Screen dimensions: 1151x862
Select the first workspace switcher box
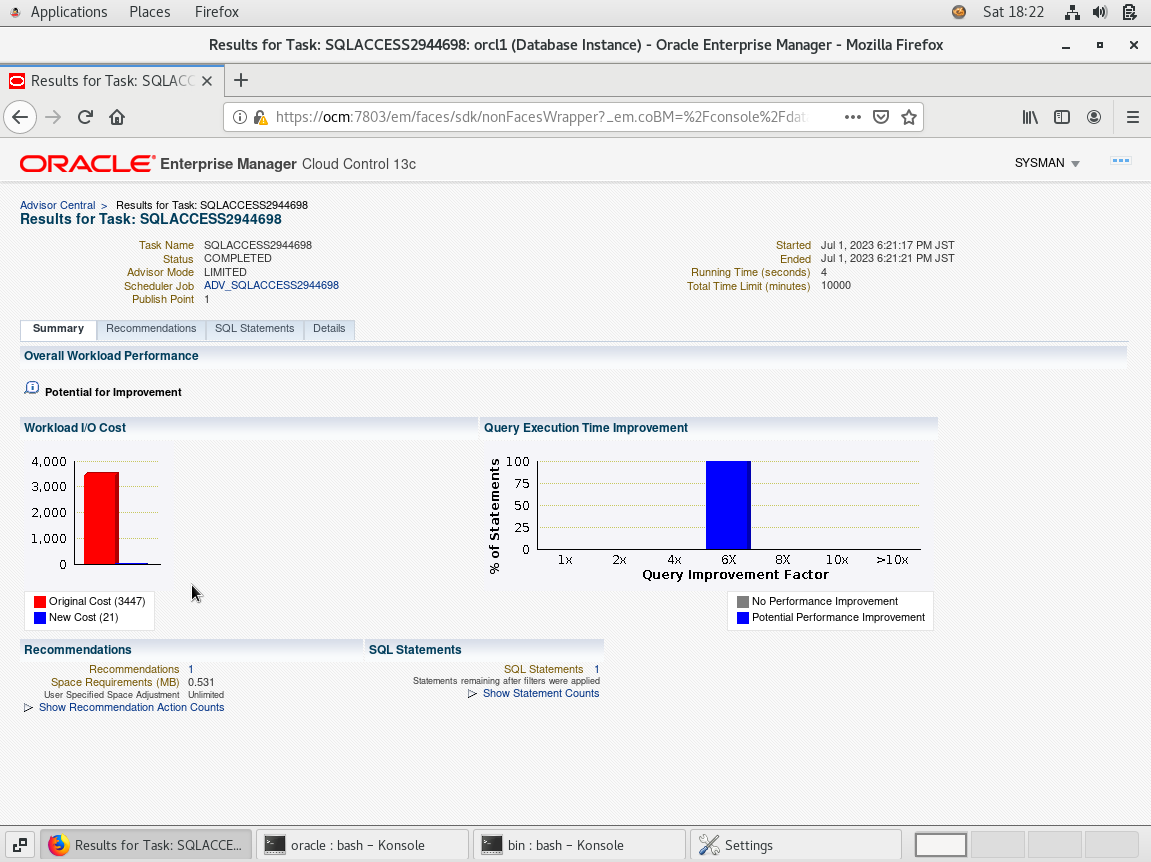coord(940,845)
